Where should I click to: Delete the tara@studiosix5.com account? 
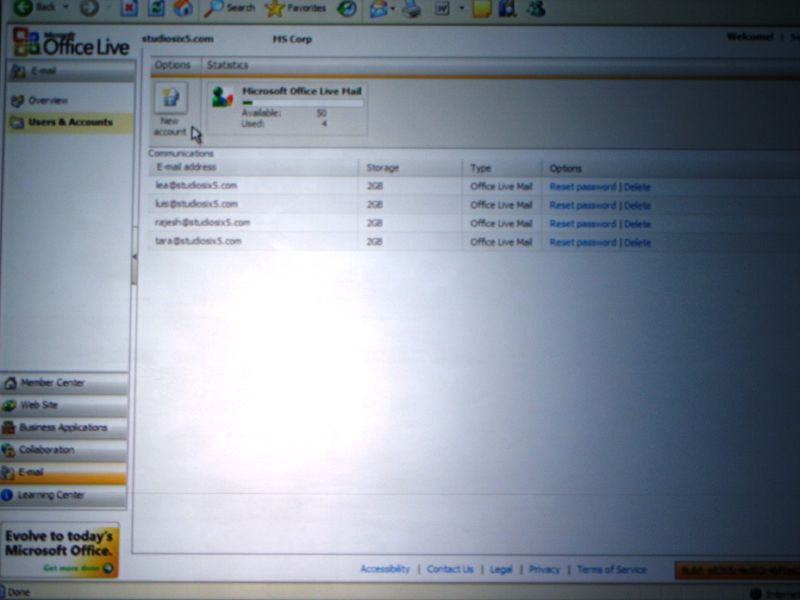(637, 243)
